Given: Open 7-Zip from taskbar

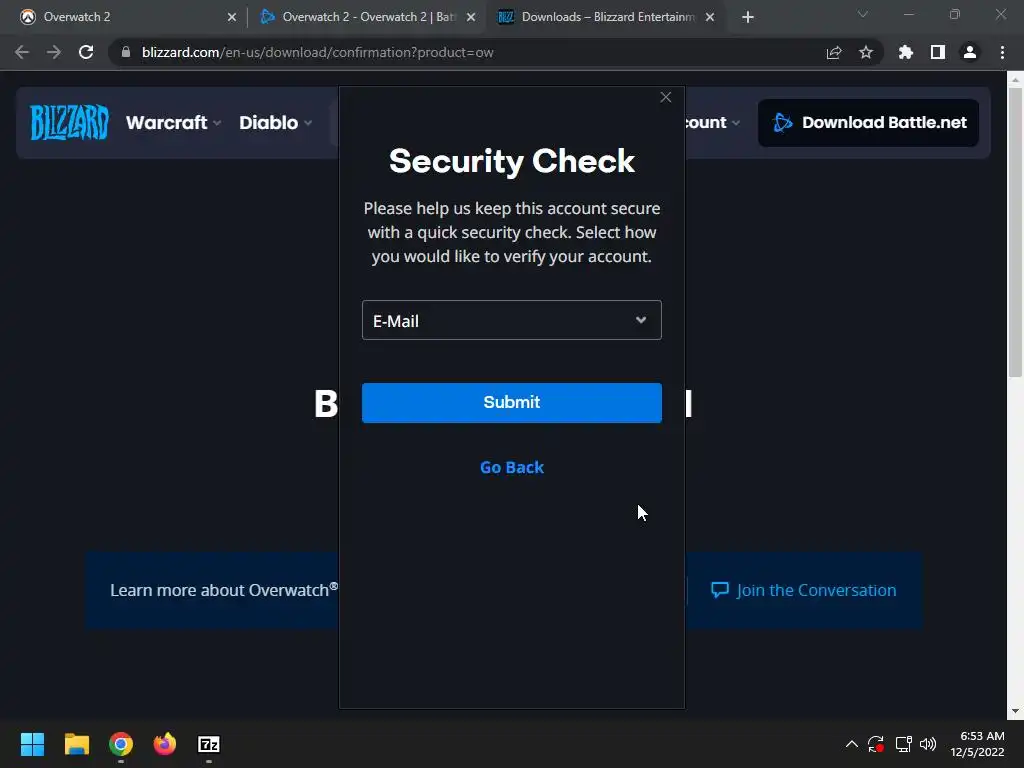Looking at the screenshot, I should coord(209,744).
